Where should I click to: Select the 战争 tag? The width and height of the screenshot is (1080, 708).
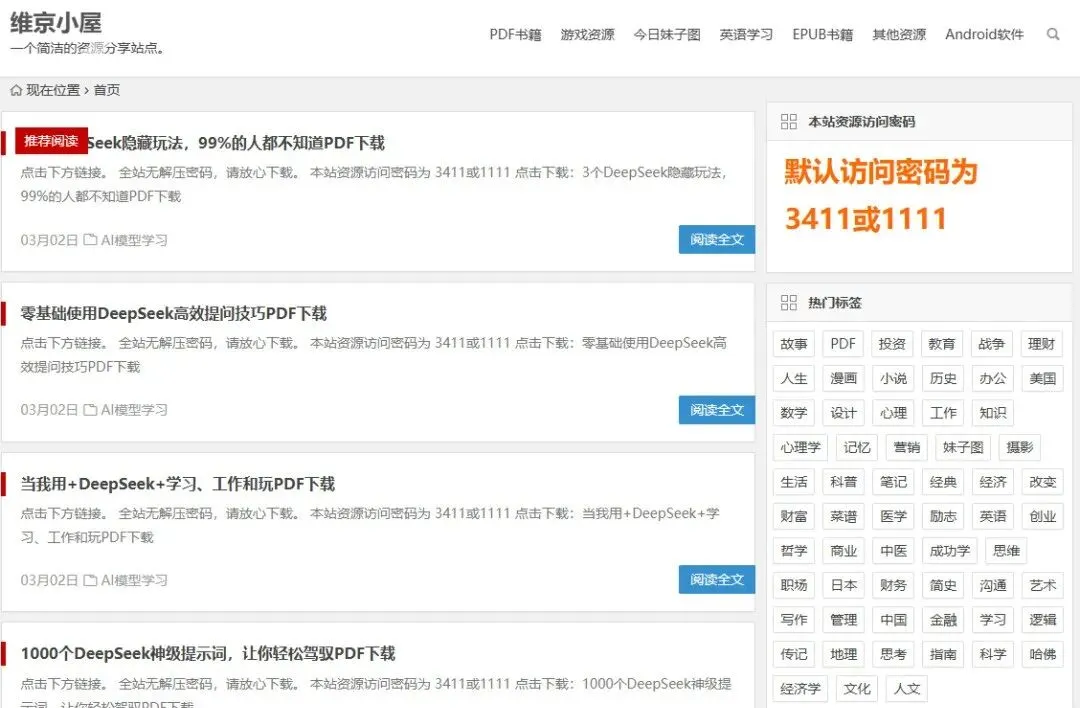(992, 344)
